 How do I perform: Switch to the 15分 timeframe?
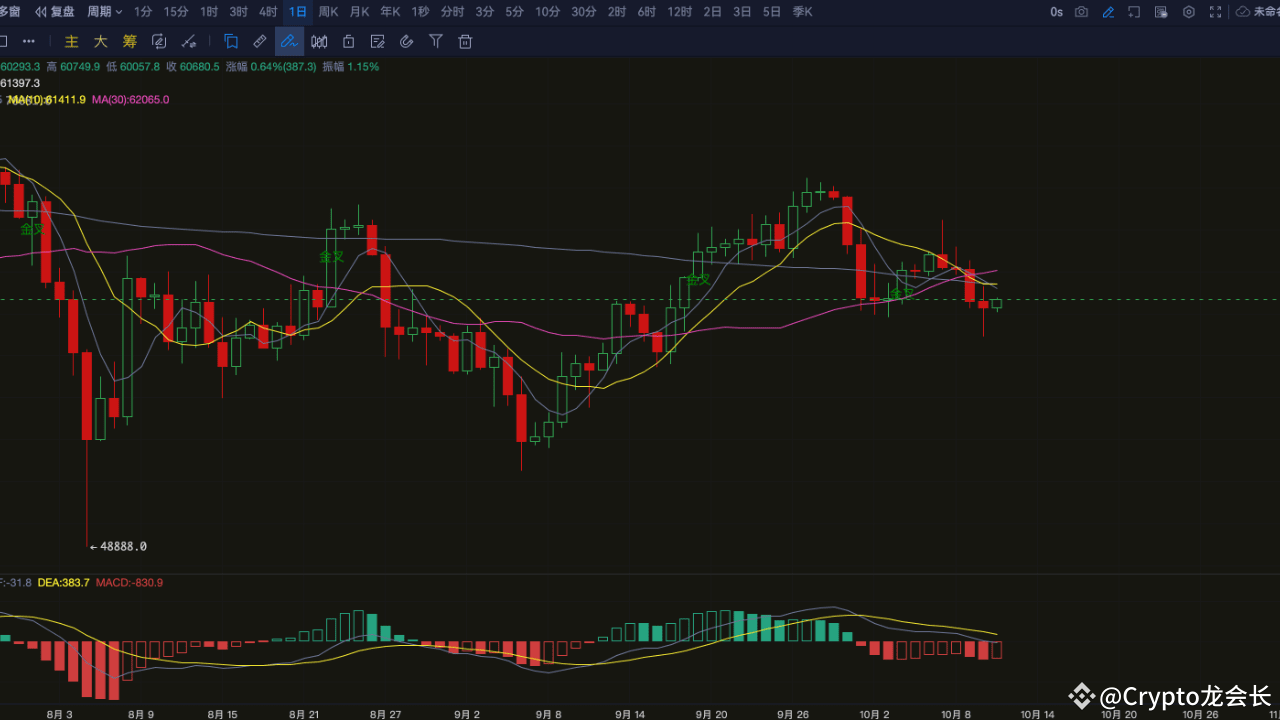(x=176, y=12)
